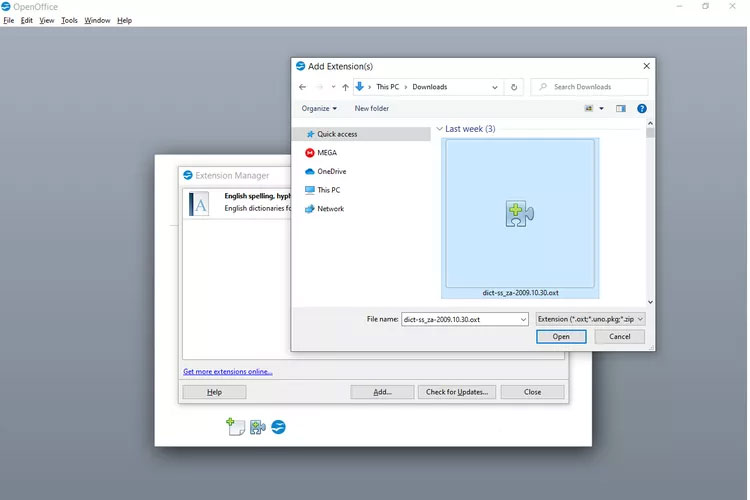Go back in the Add Extension(s) dialog
750x500 pixels.
tap(302, 87)
